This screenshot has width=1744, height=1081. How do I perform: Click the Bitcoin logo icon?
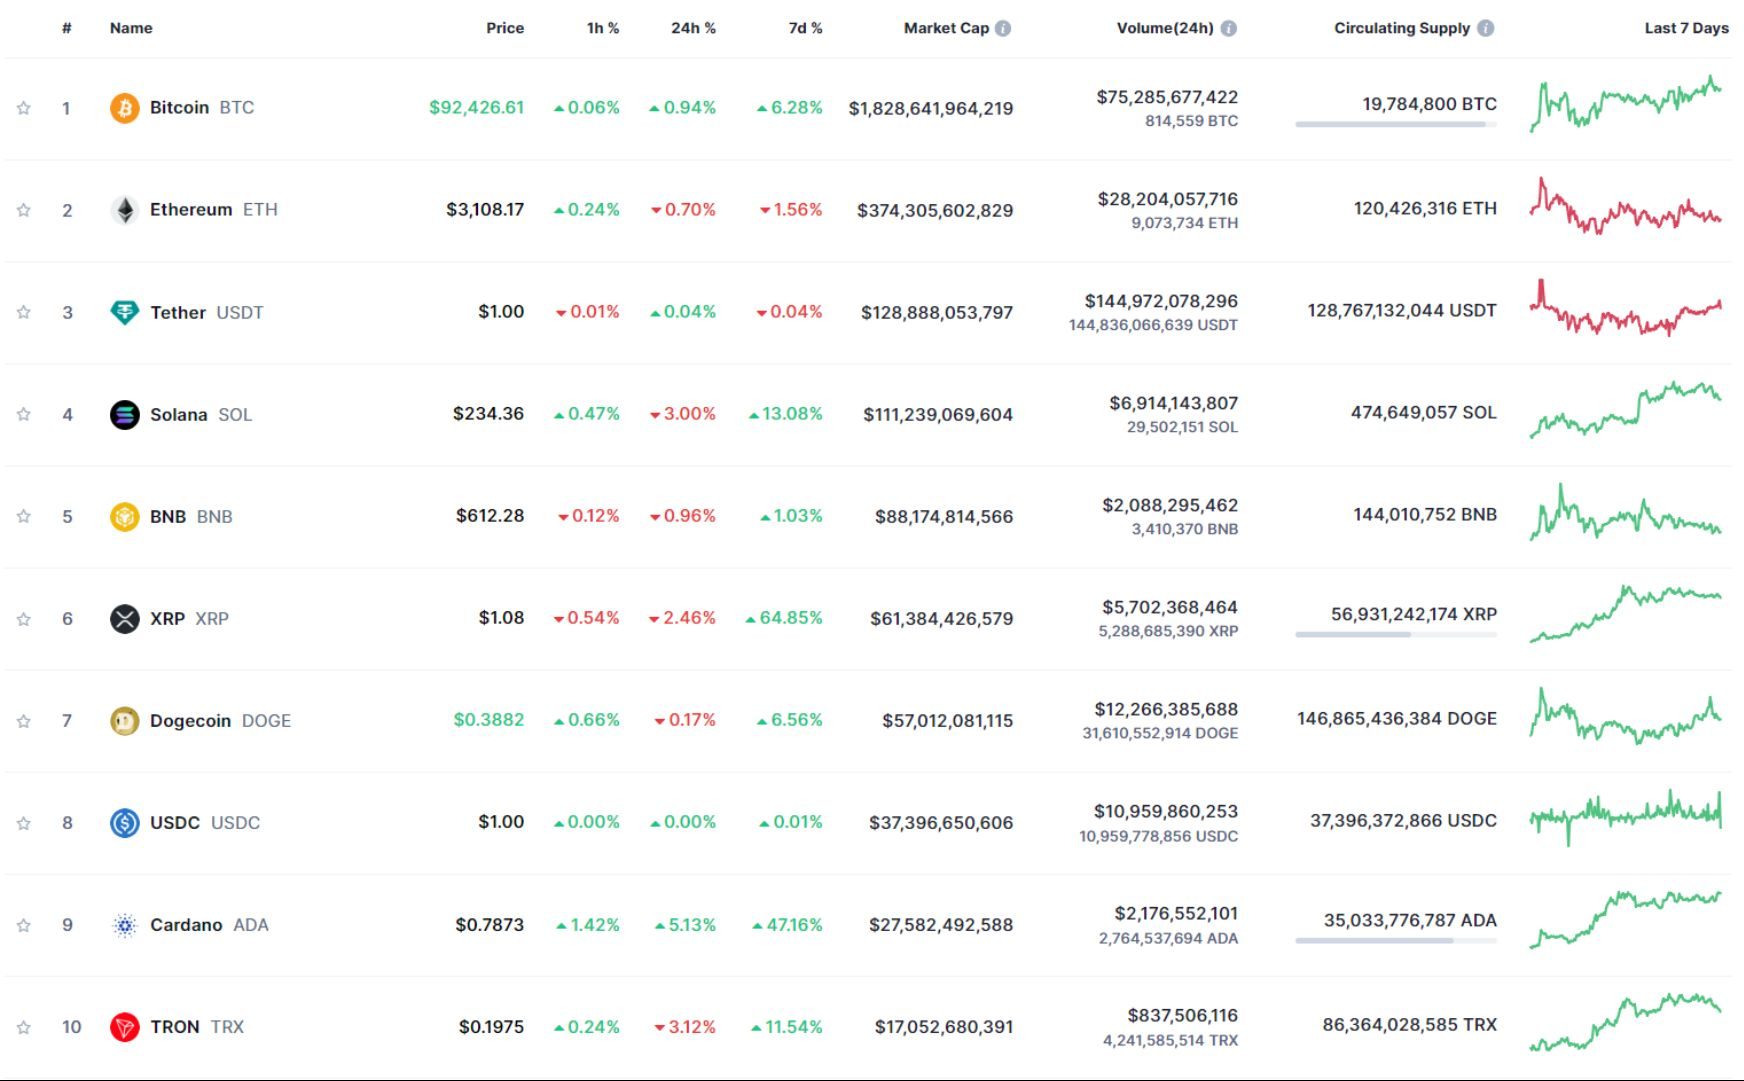coord(123,107)
